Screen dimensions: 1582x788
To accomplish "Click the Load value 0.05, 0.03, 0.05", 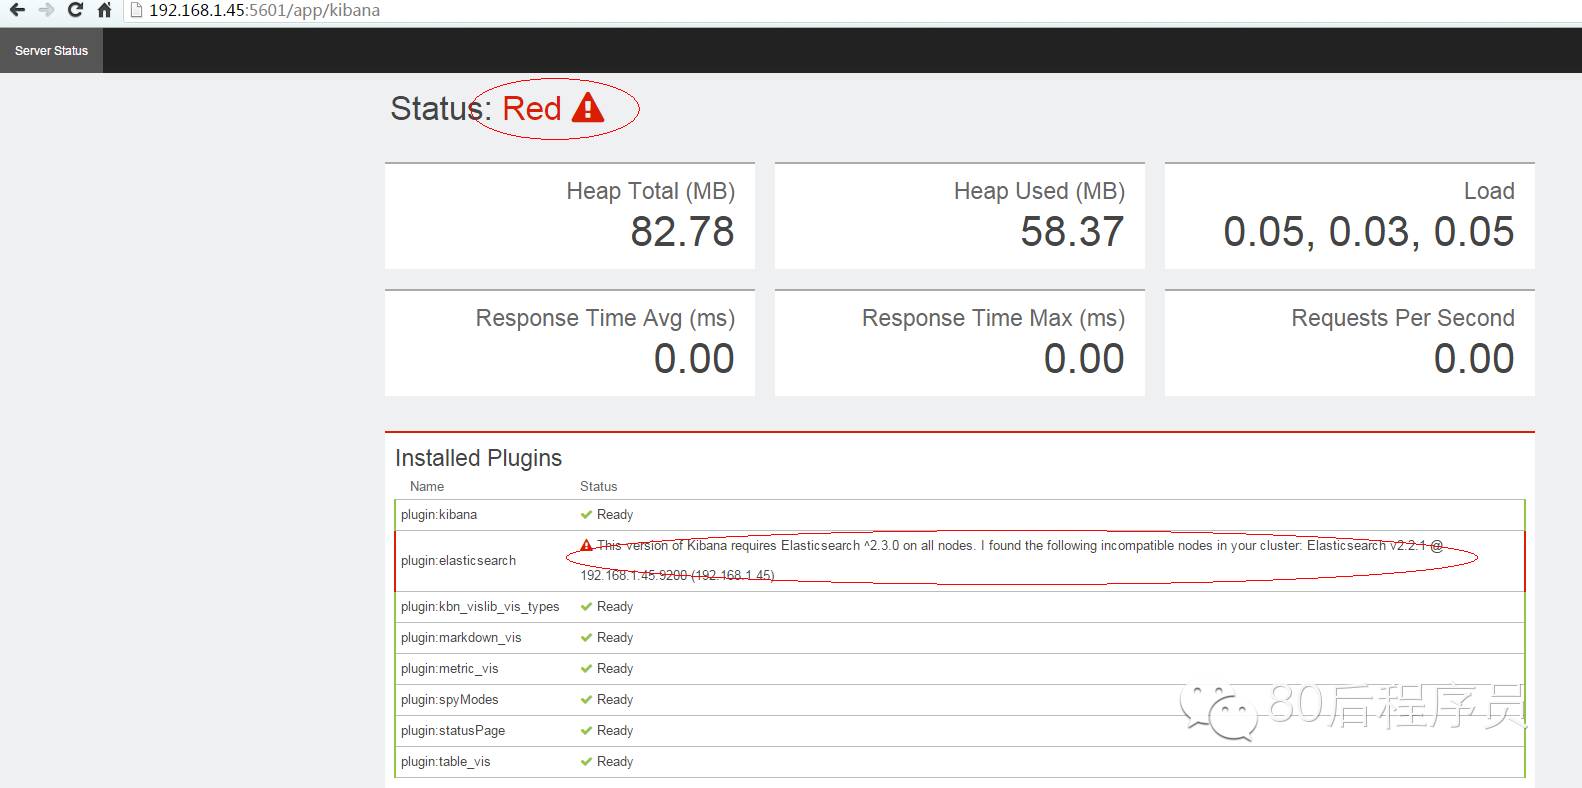I will coord(1369,232).
